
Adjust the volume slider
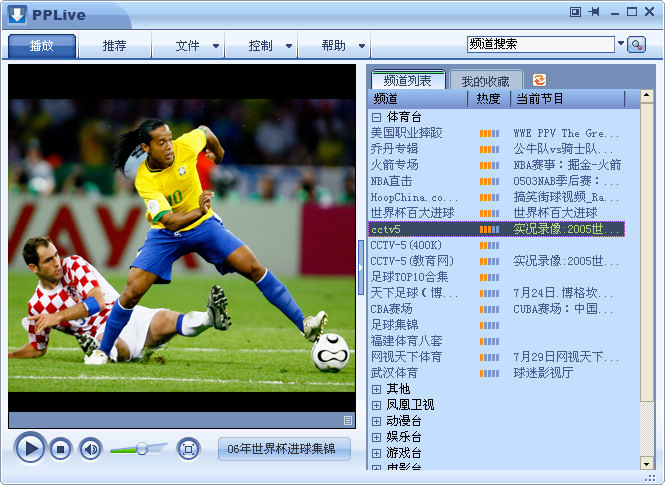138,449
